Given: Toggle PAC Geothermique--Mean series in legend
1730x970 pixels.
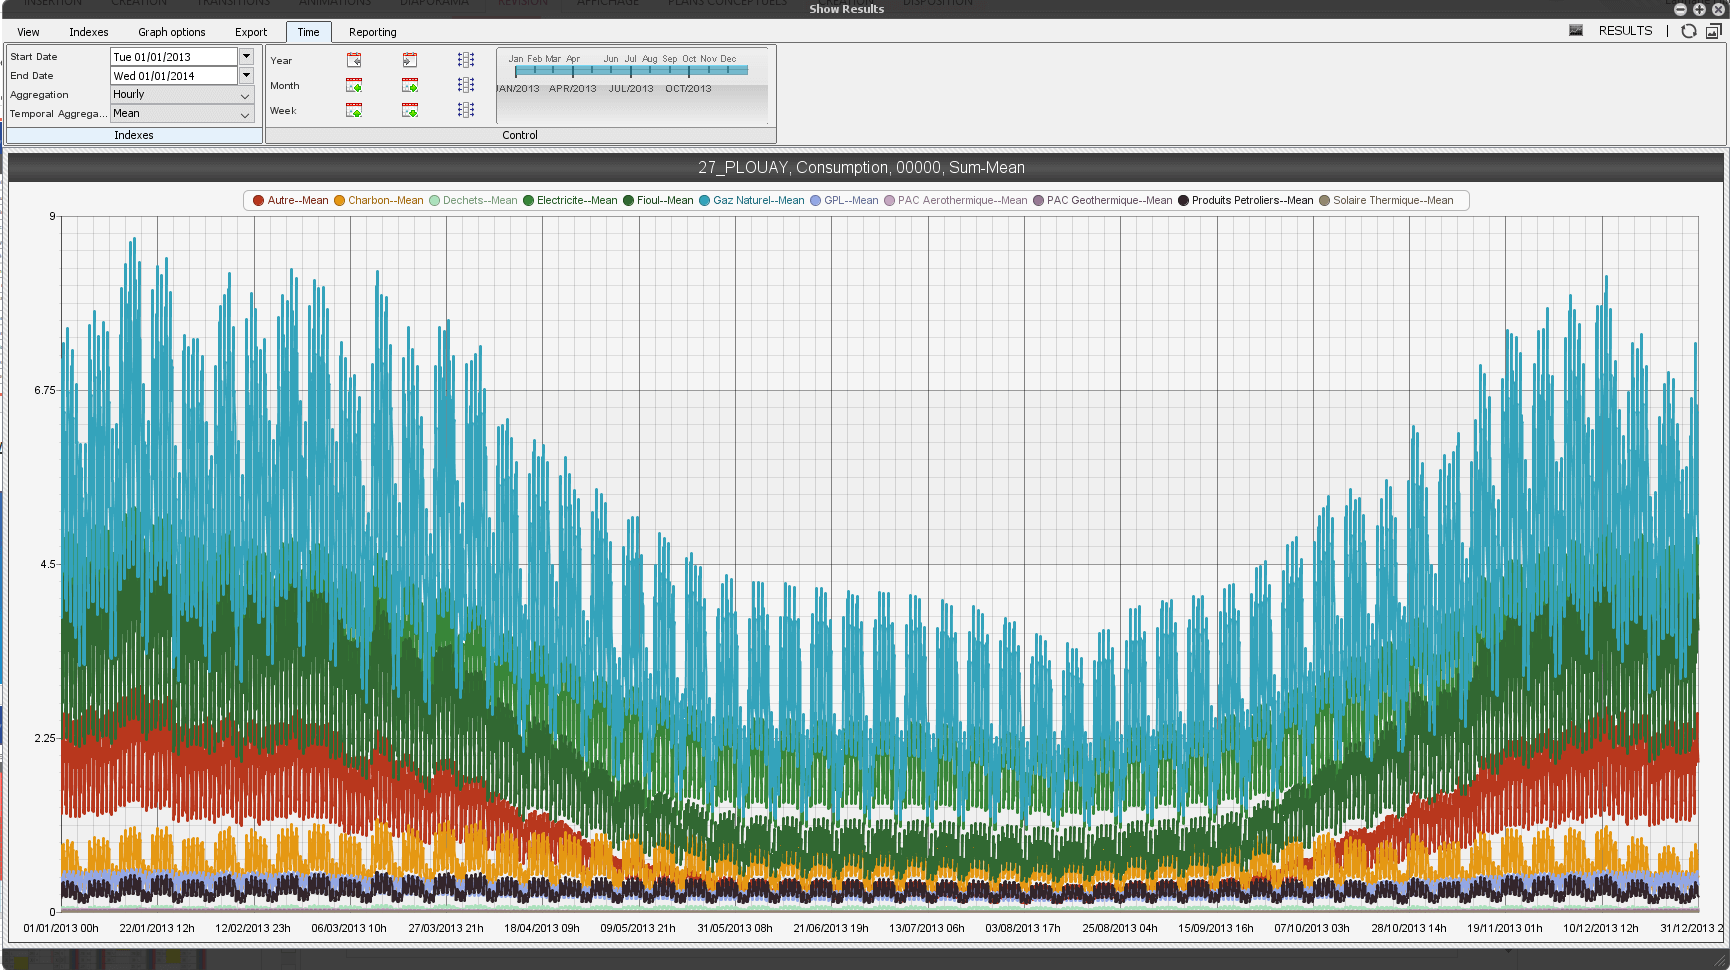Looking at the screenshot, I should click(x=1103, y=200).
